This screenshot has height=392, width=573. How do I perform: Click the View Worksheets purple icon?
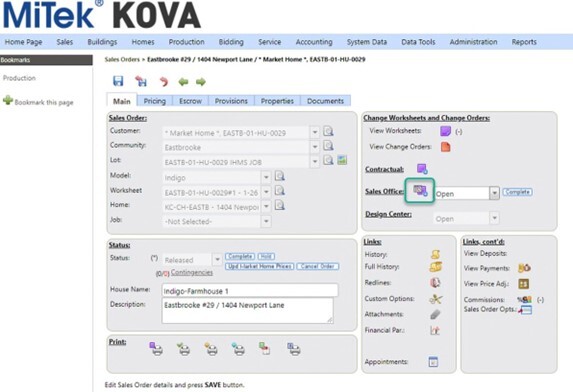pyautogui.click(x=445, y=131)
